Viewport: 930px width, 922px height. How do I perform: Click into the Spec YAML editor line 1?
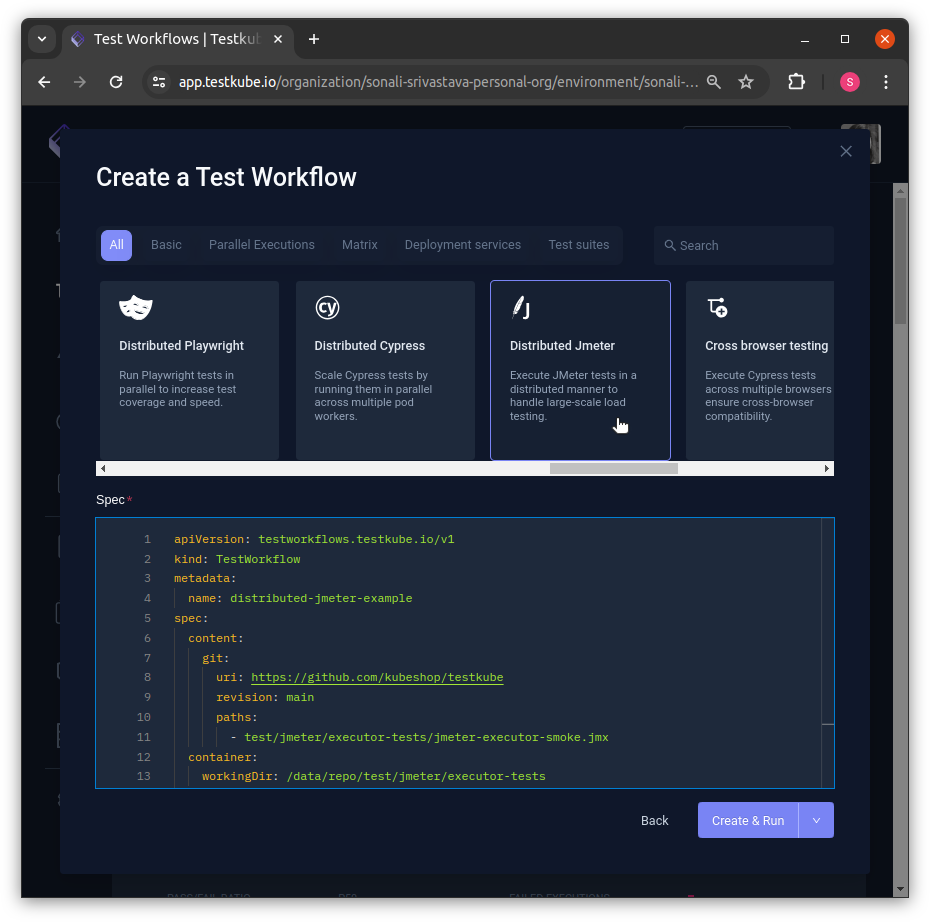tap(314, 540)
